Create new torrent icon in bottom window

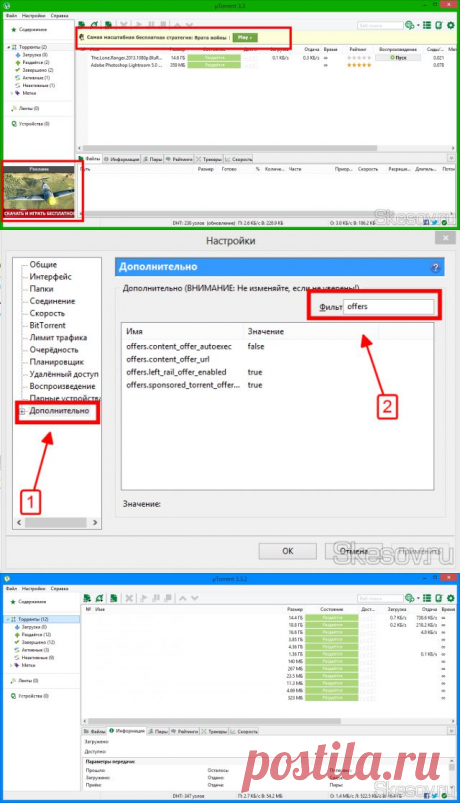tap(113, 598)
